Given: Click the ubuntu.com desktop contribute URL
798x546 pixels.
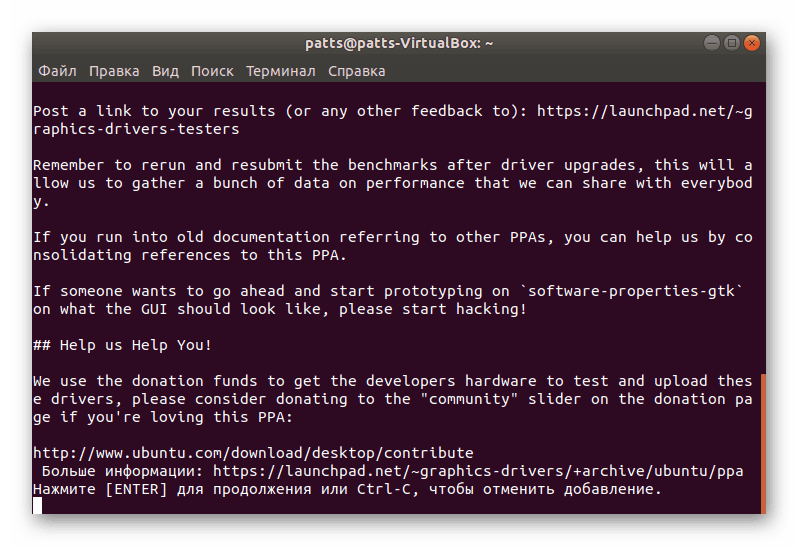Looking at the screenshot, I should (253, 453).
